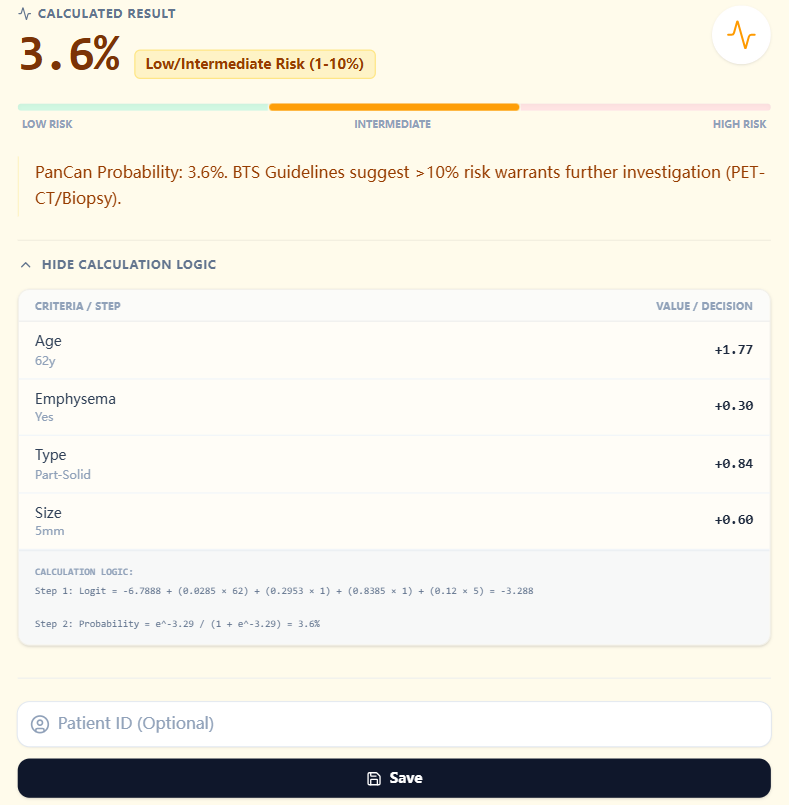Click the Hide Calculation Logic label
Image resolution: width=789 pixels, height=805 pixels.
tap(129, 265)
